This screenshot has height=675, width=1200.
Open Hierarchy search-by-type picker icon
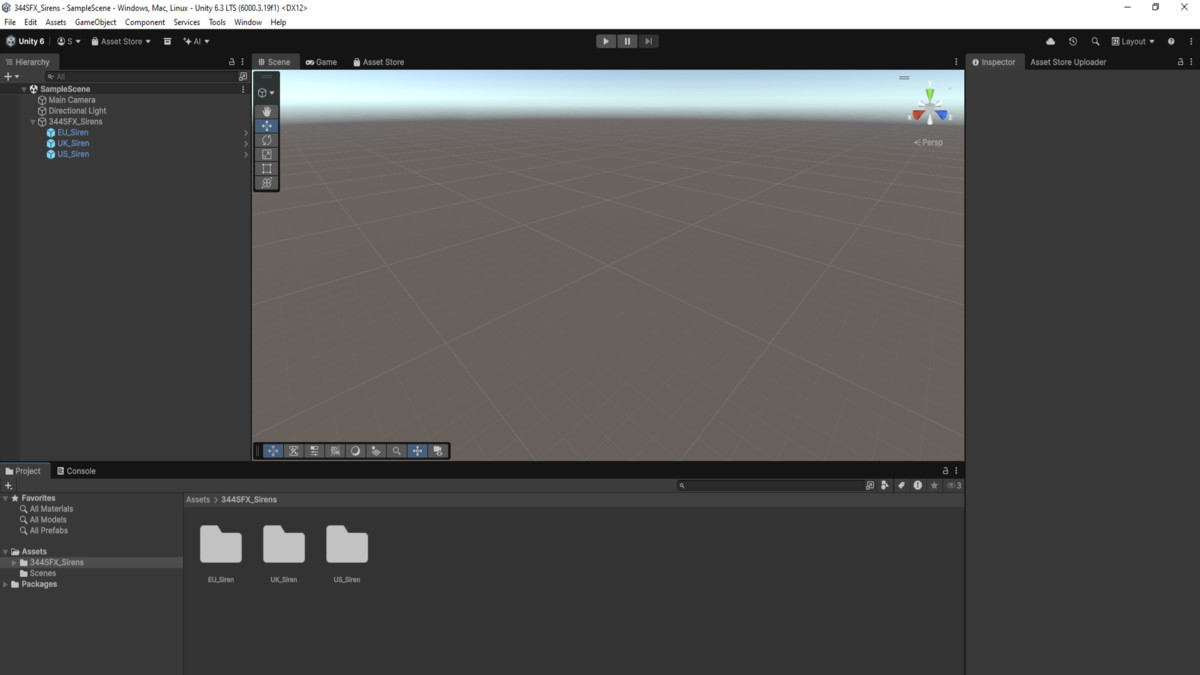(x=243, y=76)
